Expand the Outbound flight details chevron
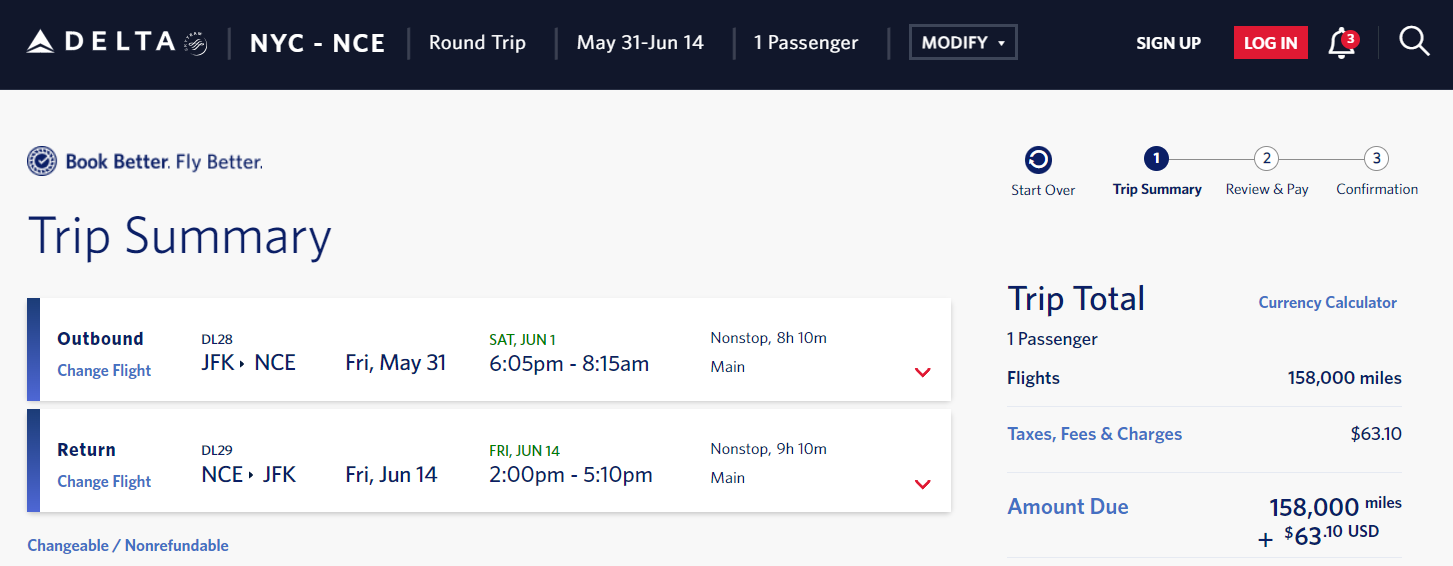The height and width of the screenshot is (566, 1453). [x=922, y=373]
